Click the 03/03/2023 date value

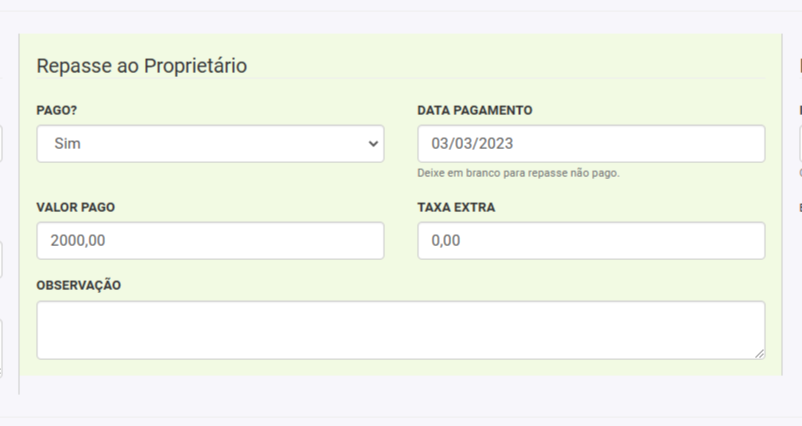(x=472, y=144)
